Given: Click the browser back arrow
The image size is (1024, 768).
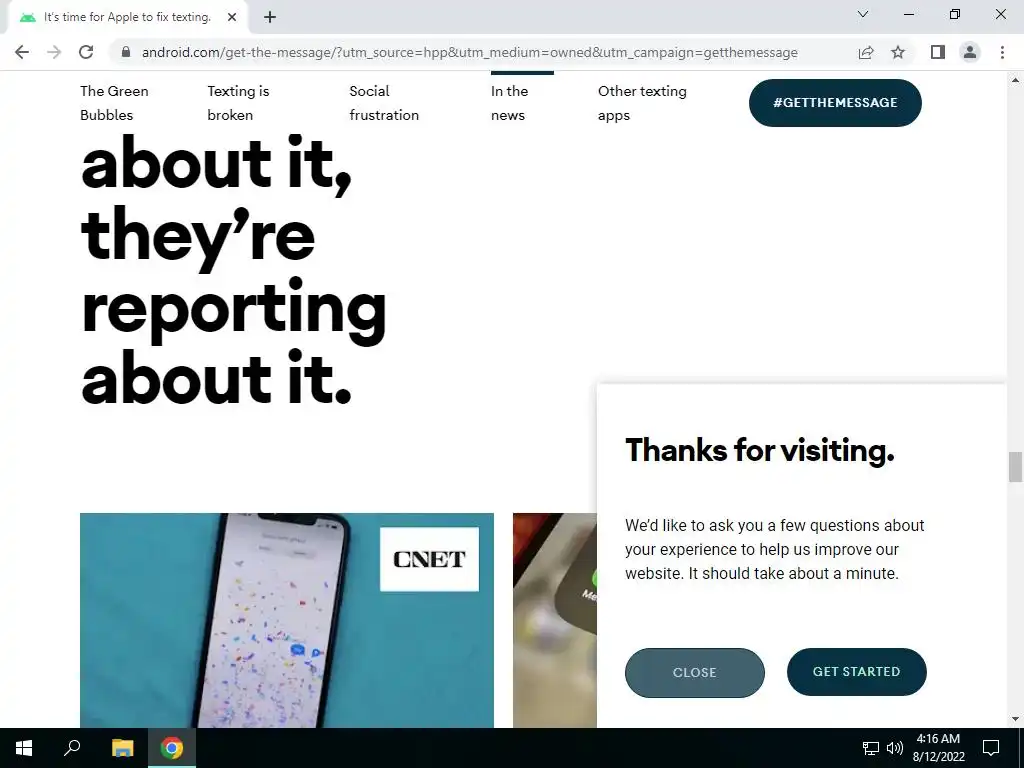Looking at the screenshot, I should (x=22, y=52).
